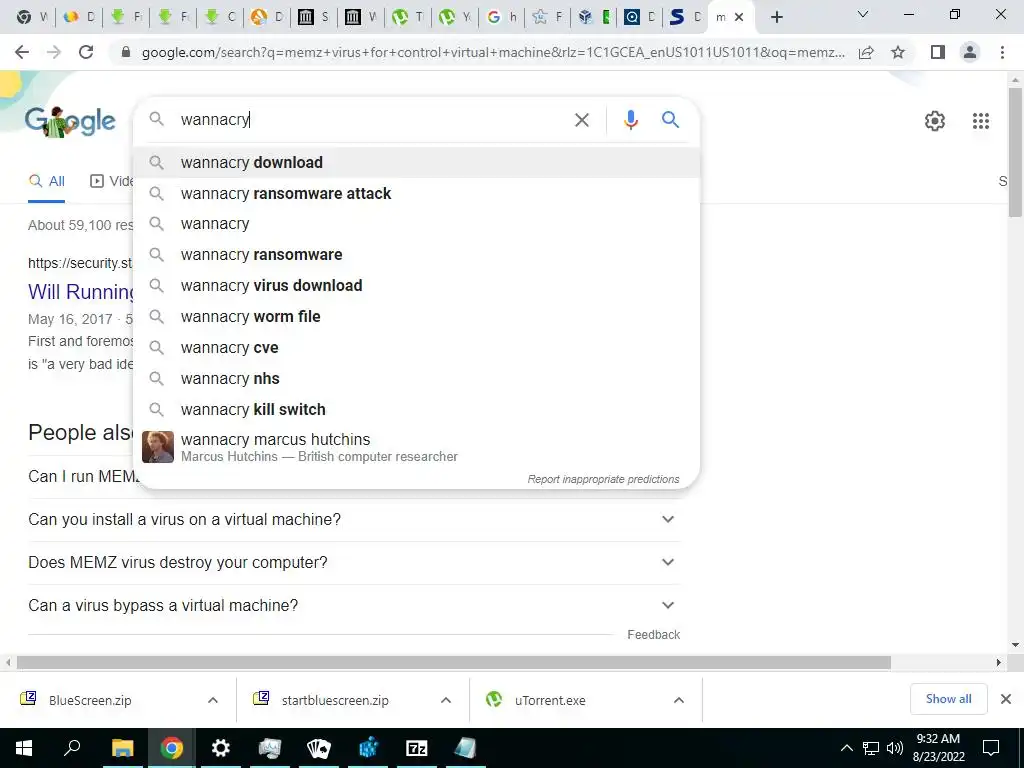Open the tab search dropdown arrow
This screenshot has width=1024, height=768.
pos(863,14)
